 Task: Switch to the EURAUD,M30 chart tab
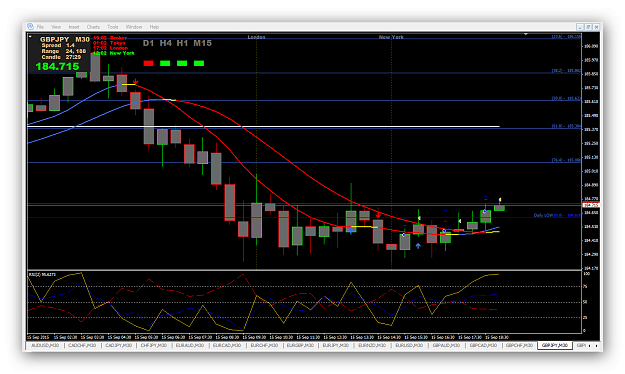coord(190,345)
